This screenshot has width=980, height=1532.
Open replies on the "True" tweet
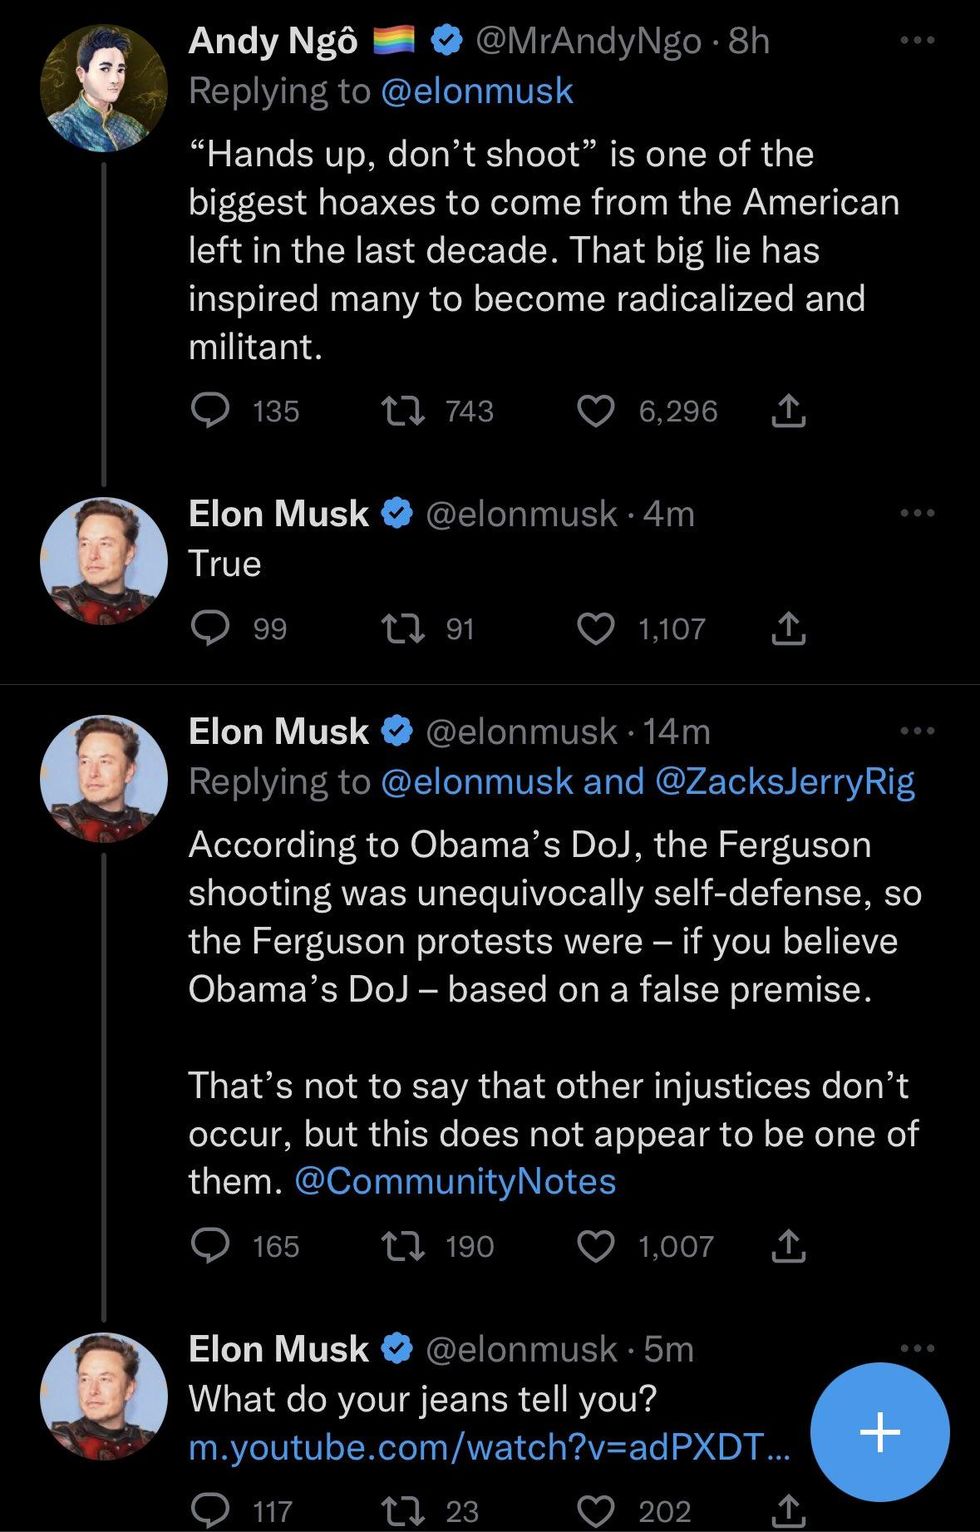click(210, 628)
